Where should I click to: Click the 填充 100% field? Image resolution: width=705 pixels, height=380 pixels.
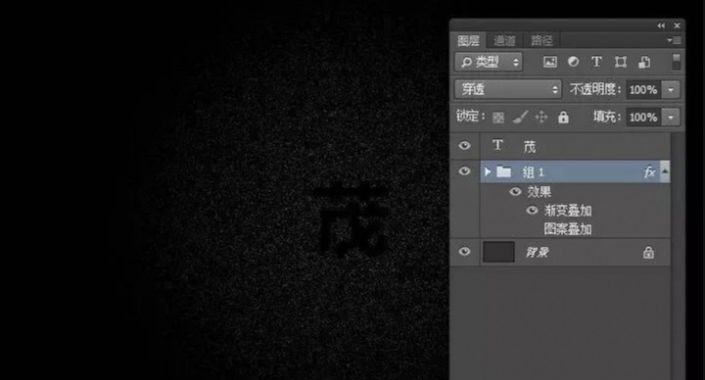[643, 117]
